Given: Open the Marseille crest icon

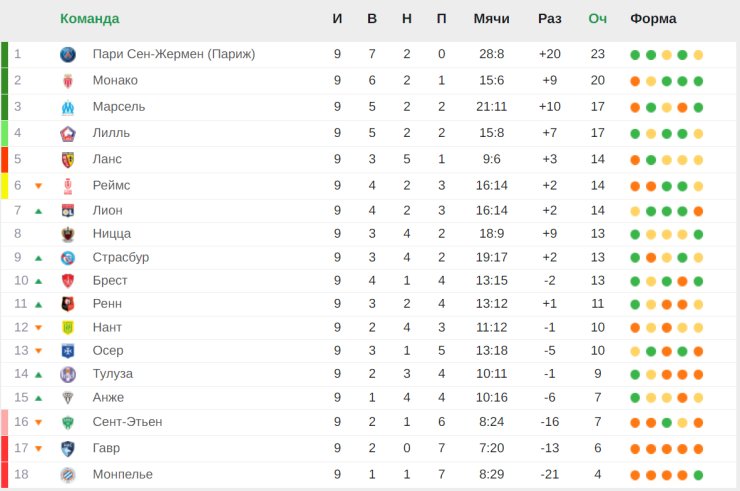Looking at the screenshot, I should [x=68, y=108].
